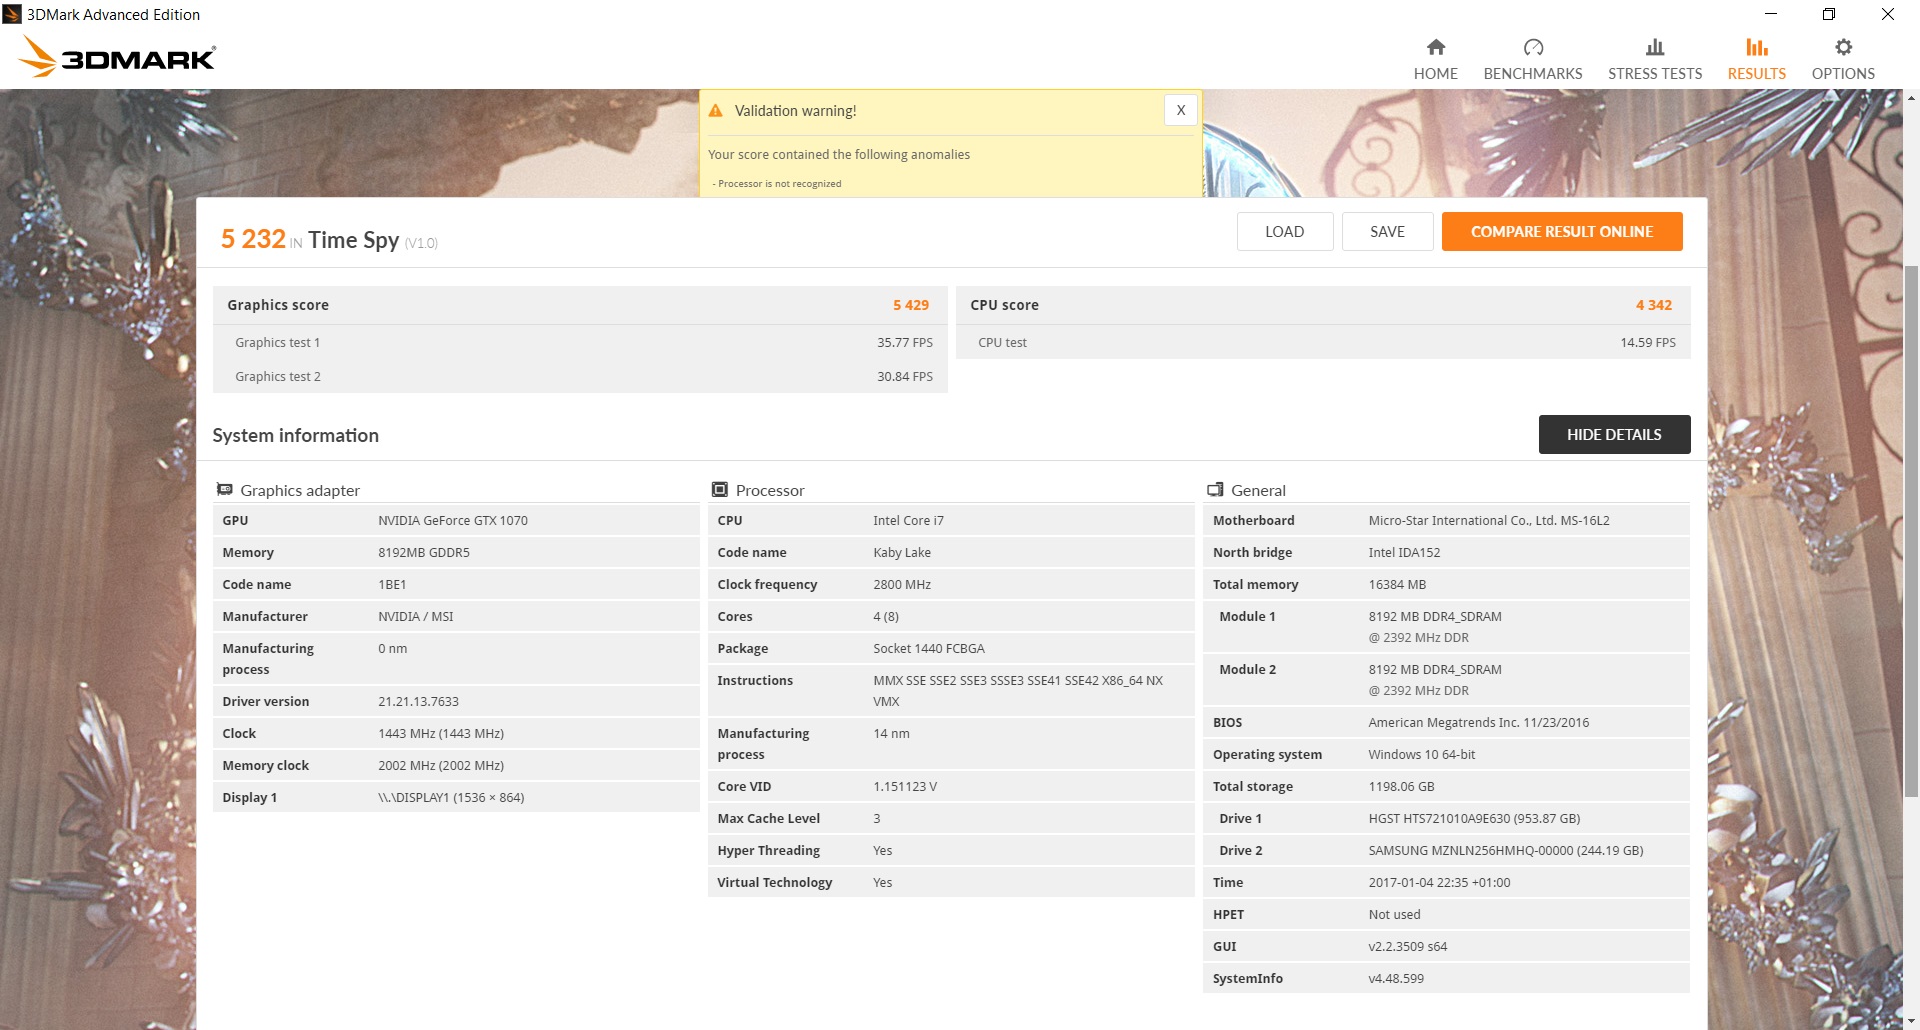1920x1030 pixels.
Task: Minimize the 3DMark window
Action: [x=1771, y=14]
